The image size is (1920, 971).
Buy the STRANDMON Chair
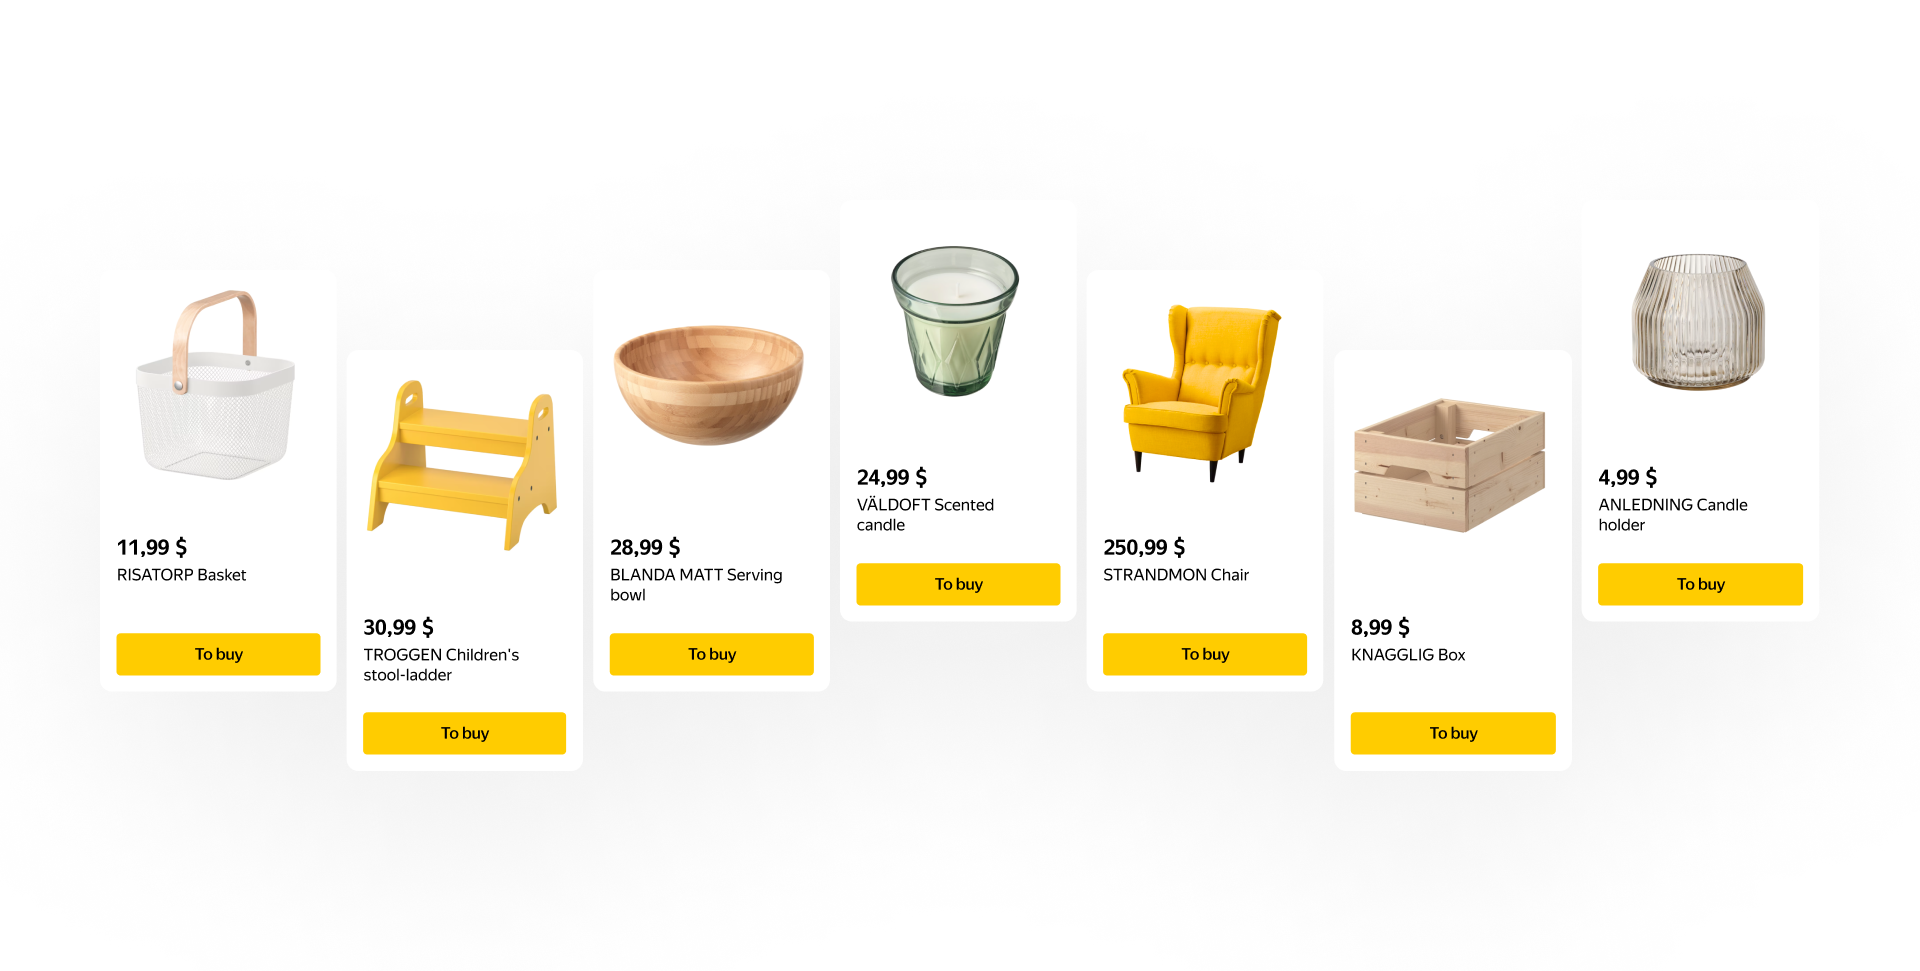tap(1204, 654)
